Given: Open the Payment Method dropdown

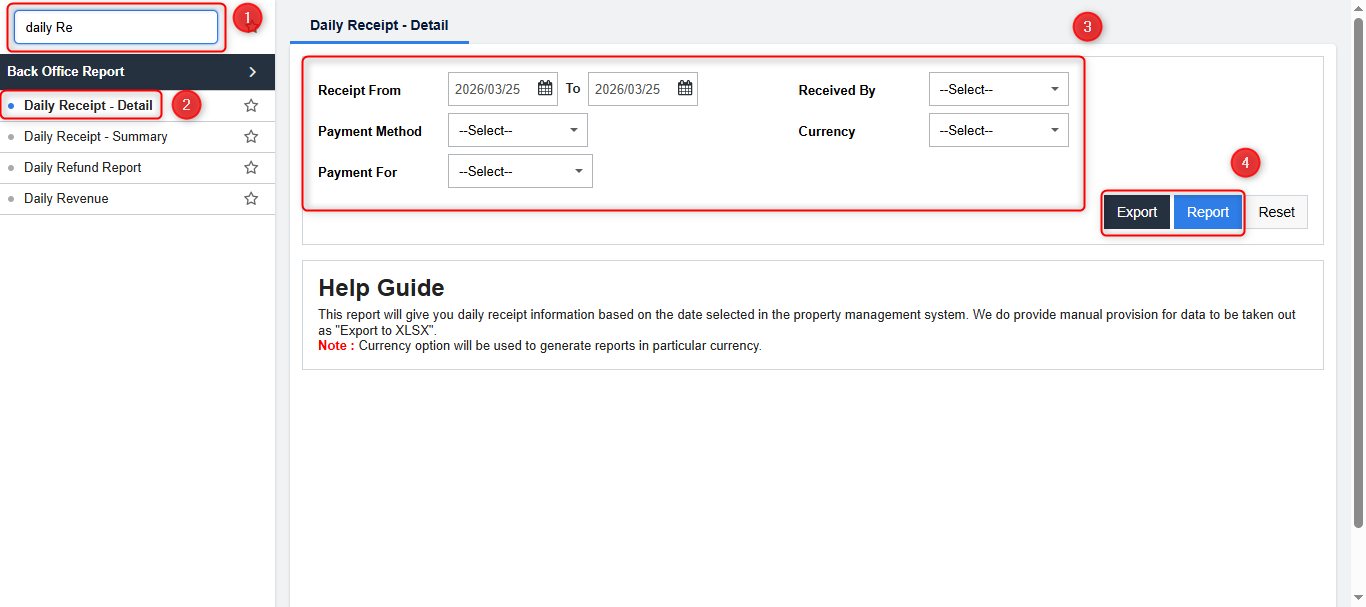Looking at the screenshot, I should [x=518, y=130].
